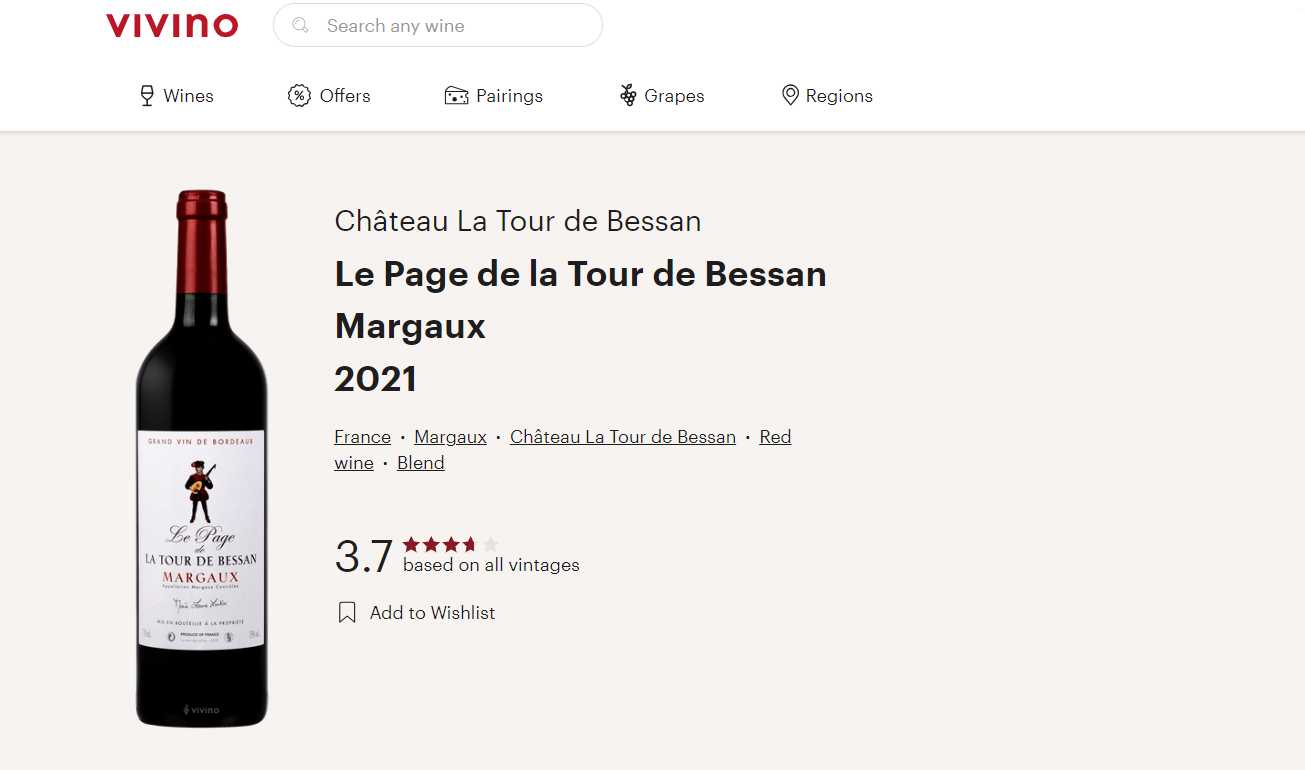Open the Regions menu
The width and height of the screenshot is (1305, 770).
point(839,96)
